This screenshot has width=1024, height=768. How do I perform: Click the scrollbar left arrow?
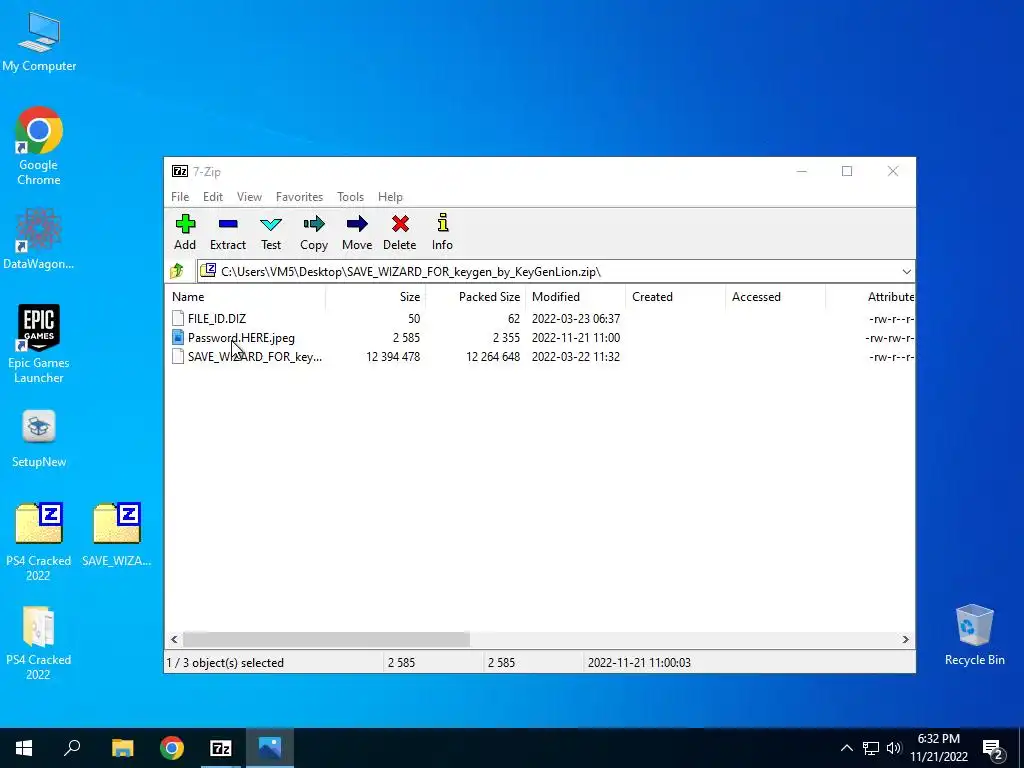(x=174, y=639)
